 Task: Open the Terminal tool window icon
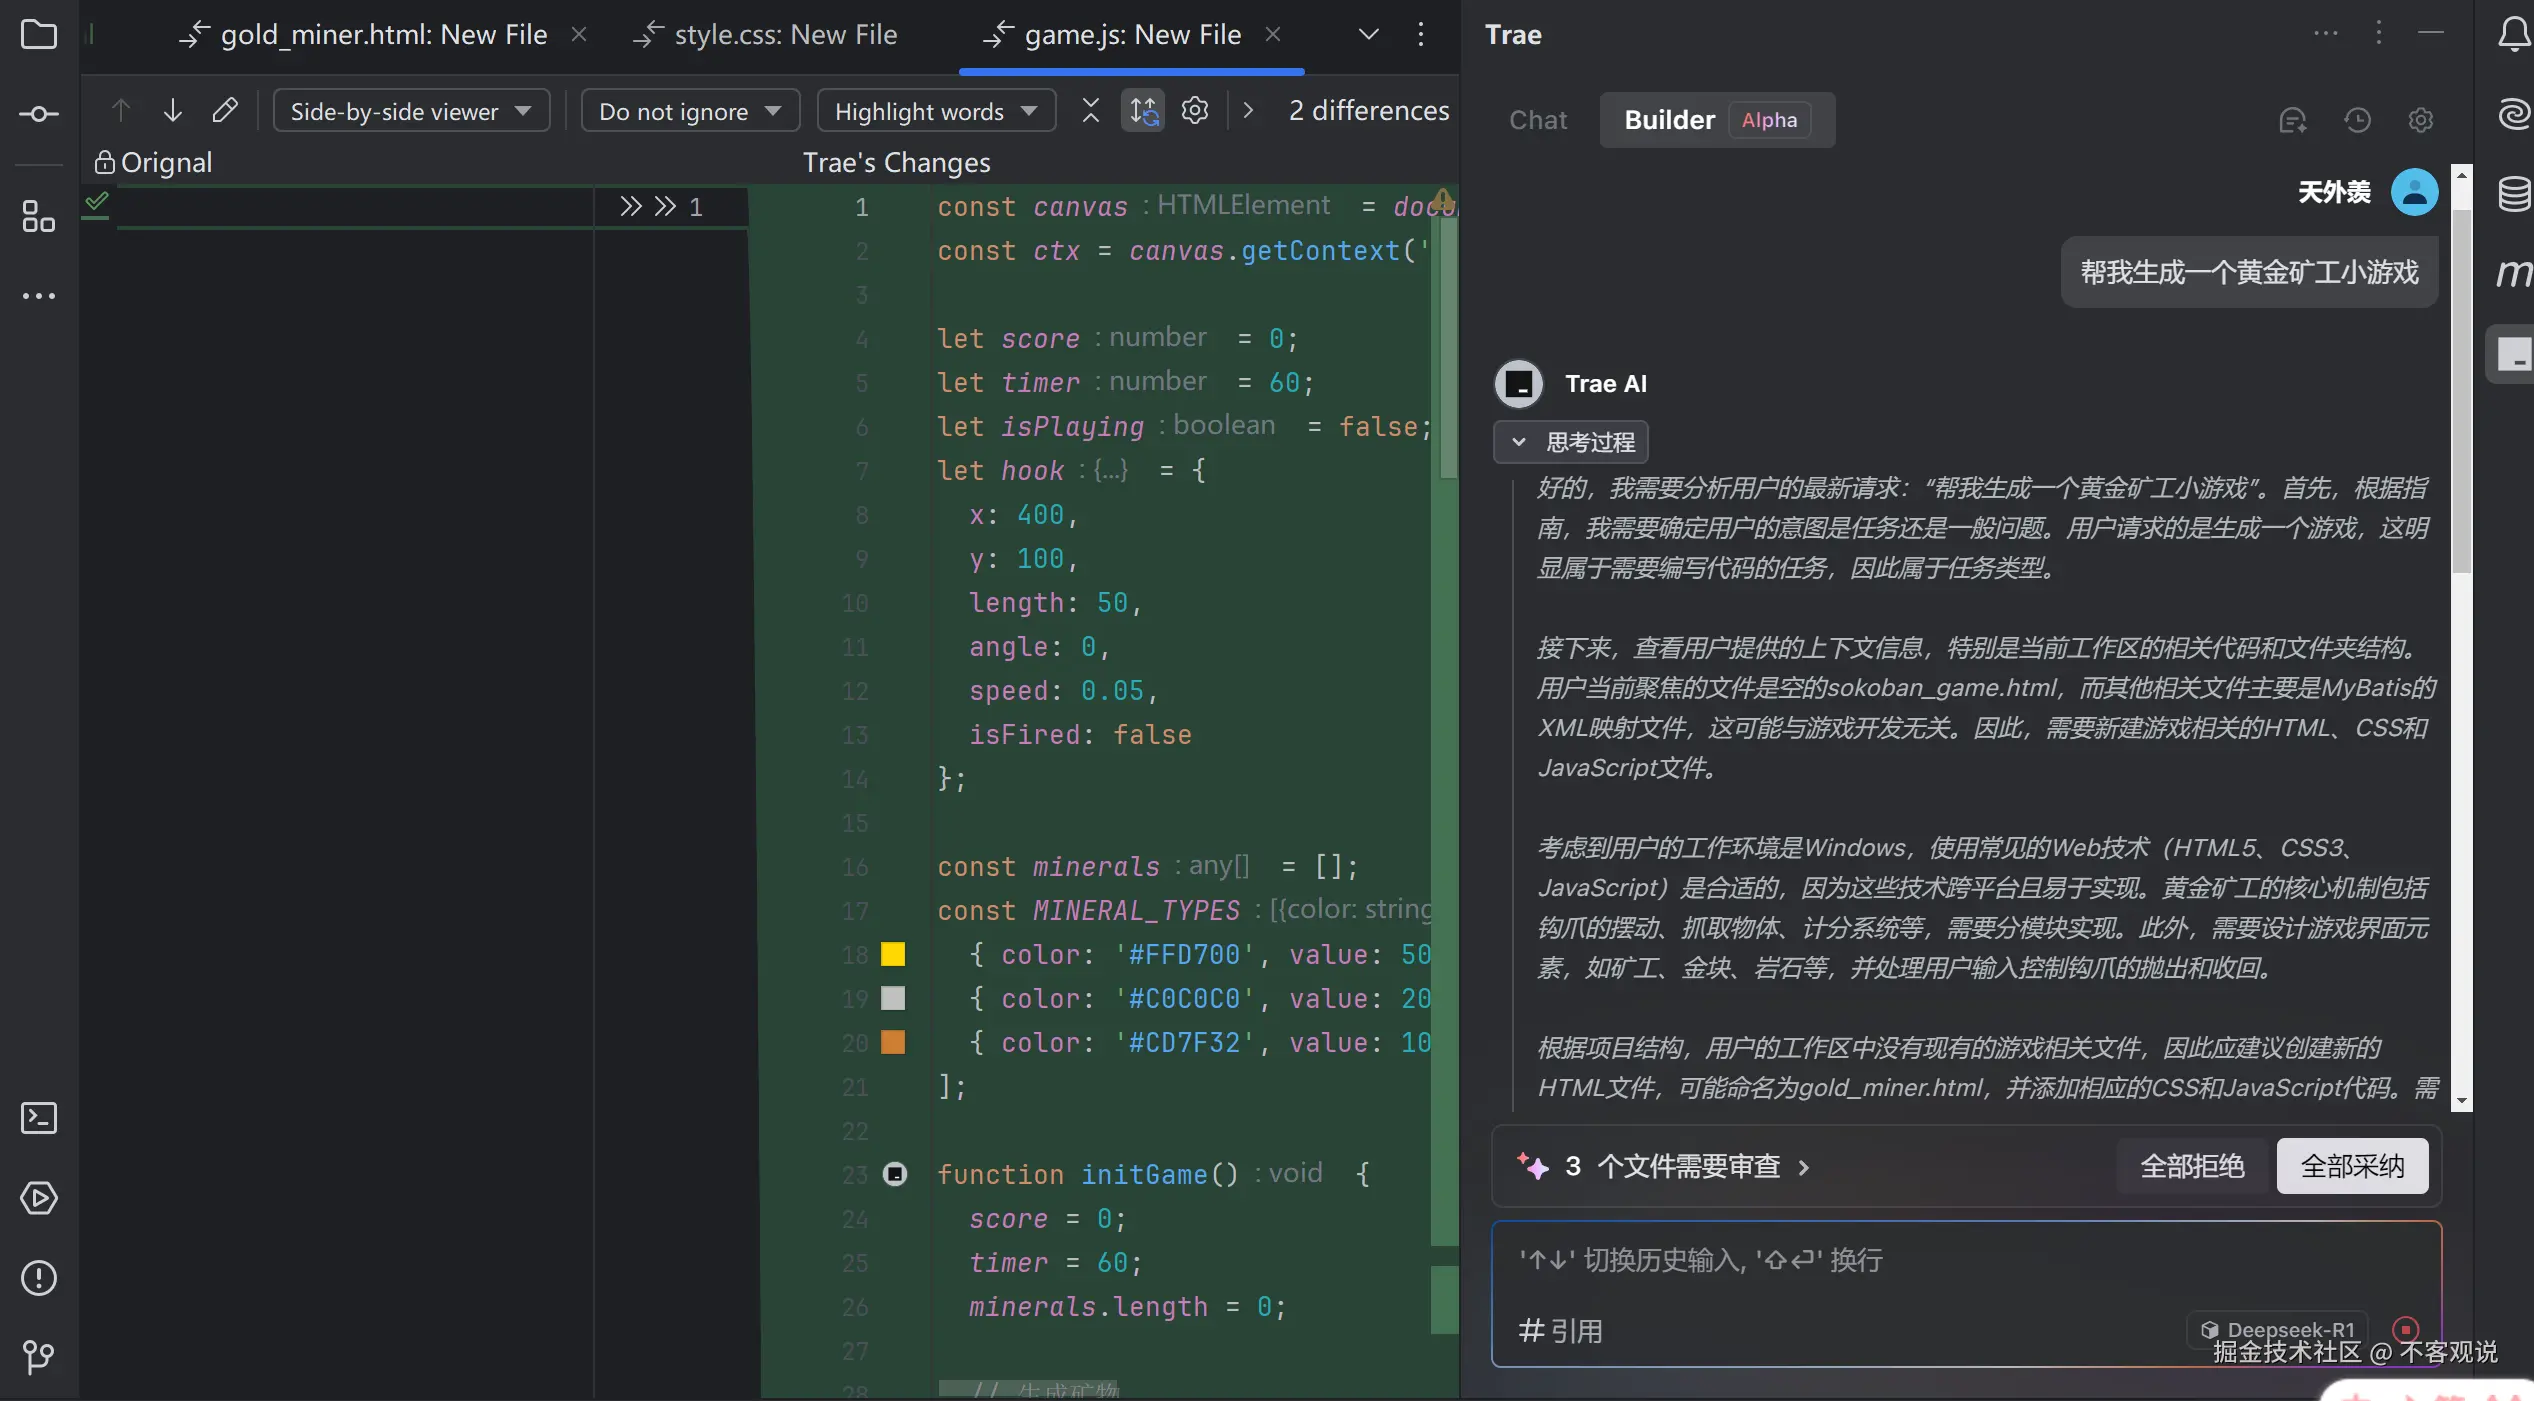pos(38,1118)
